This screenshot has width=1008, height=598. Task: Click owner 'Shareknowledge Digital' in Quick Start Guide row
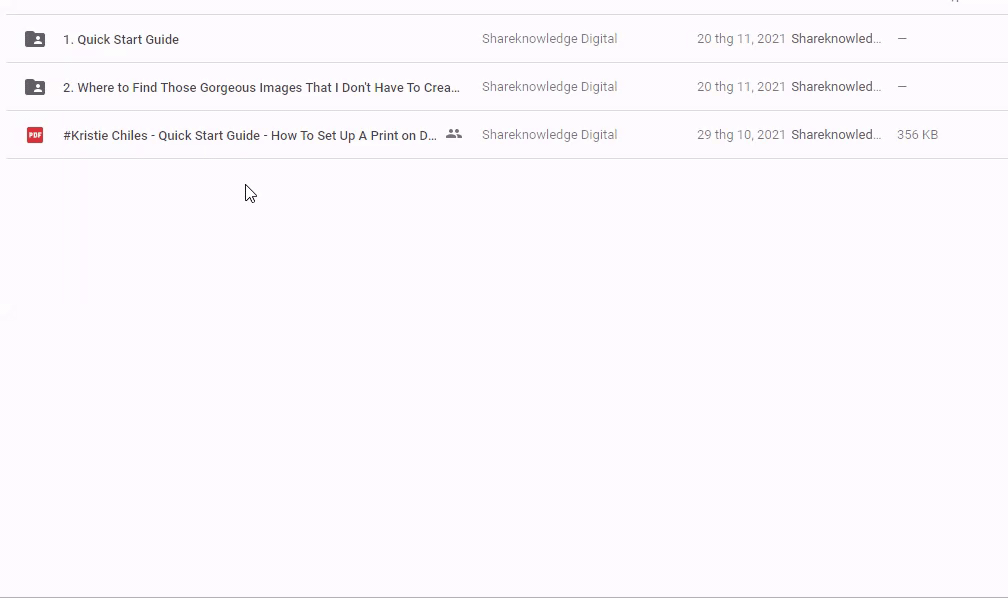click(549, 39)
